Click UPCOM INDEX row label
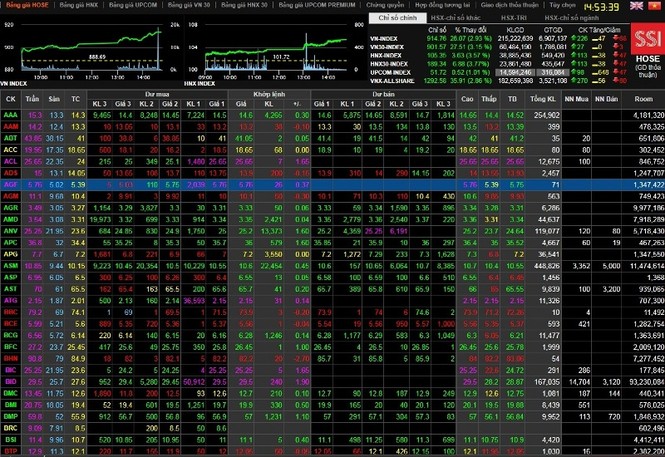This screenshot has width=665, height=457. [390, 72]
